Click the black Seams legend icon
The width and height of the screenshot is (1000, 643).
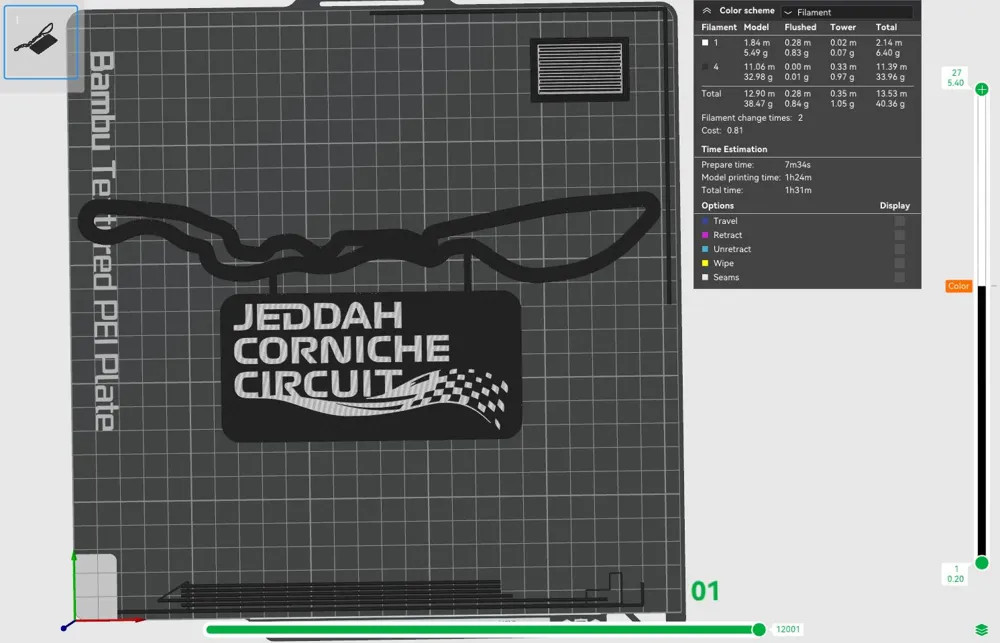(705, 277)
